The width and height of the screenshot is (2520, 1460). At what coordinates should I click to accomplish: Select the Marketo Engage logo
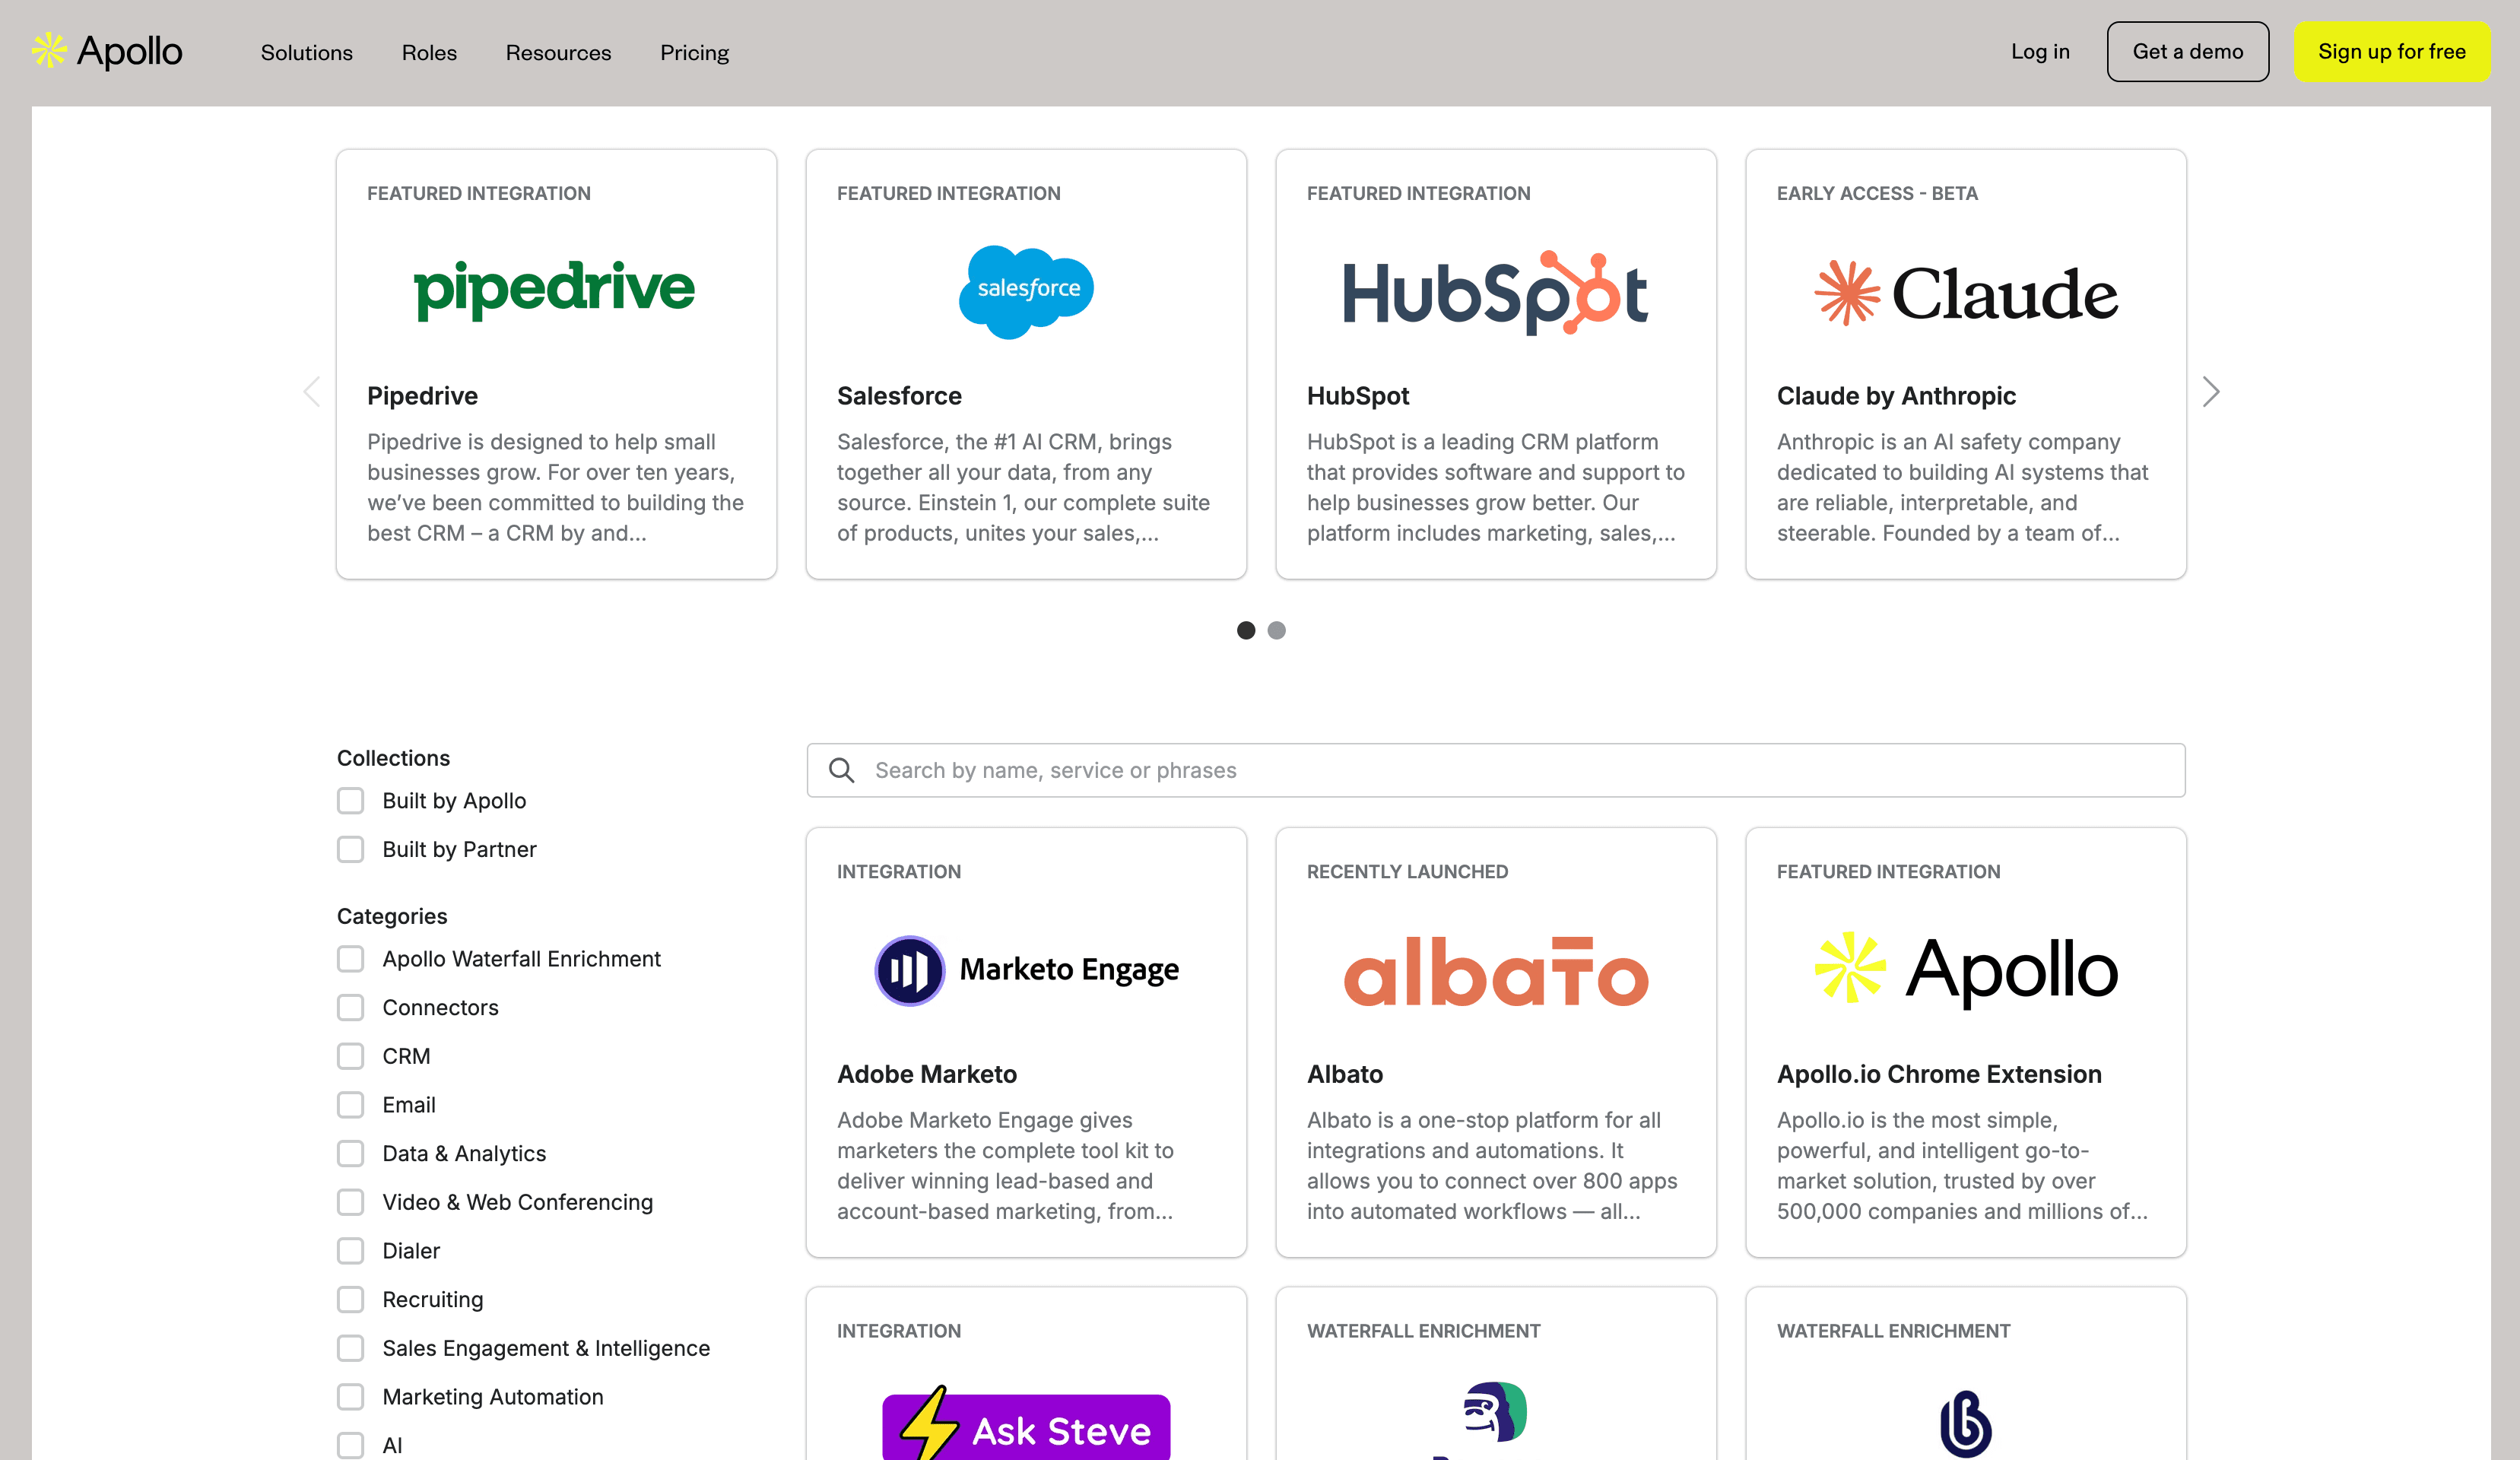pos(1026,968)
